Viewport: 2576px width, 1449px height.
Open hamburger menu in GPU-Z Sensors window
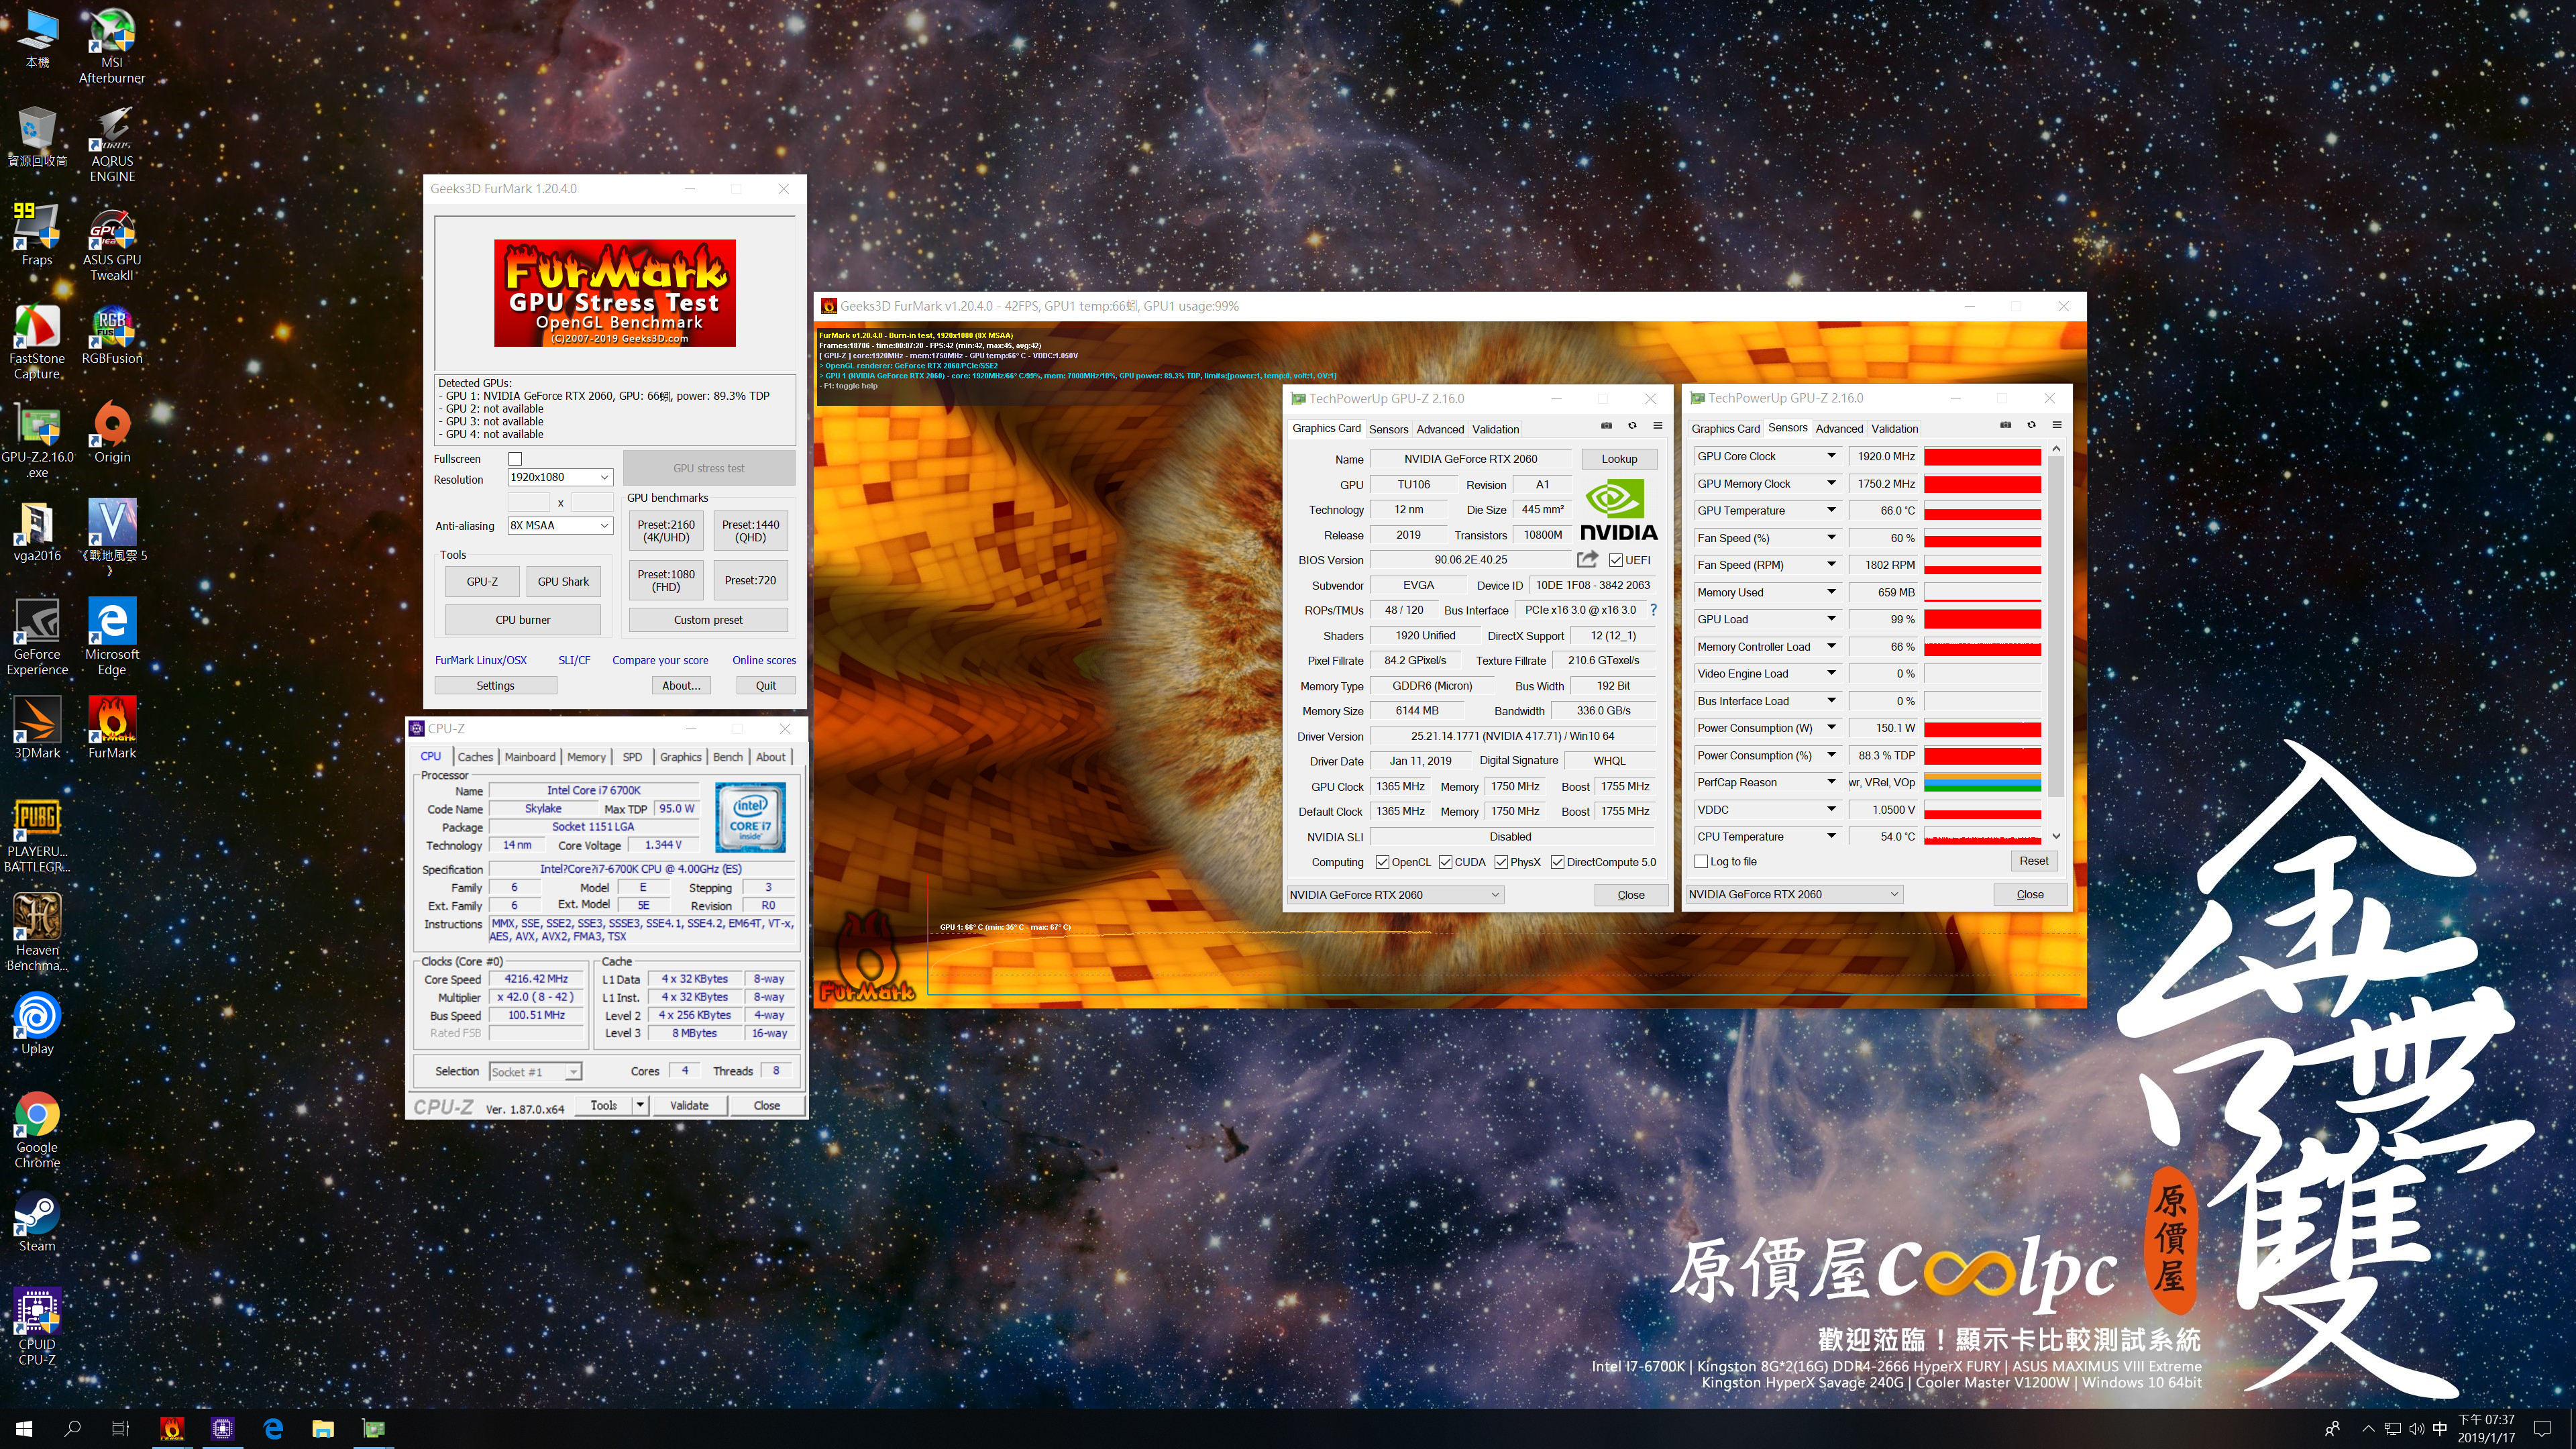(2057, 425)
